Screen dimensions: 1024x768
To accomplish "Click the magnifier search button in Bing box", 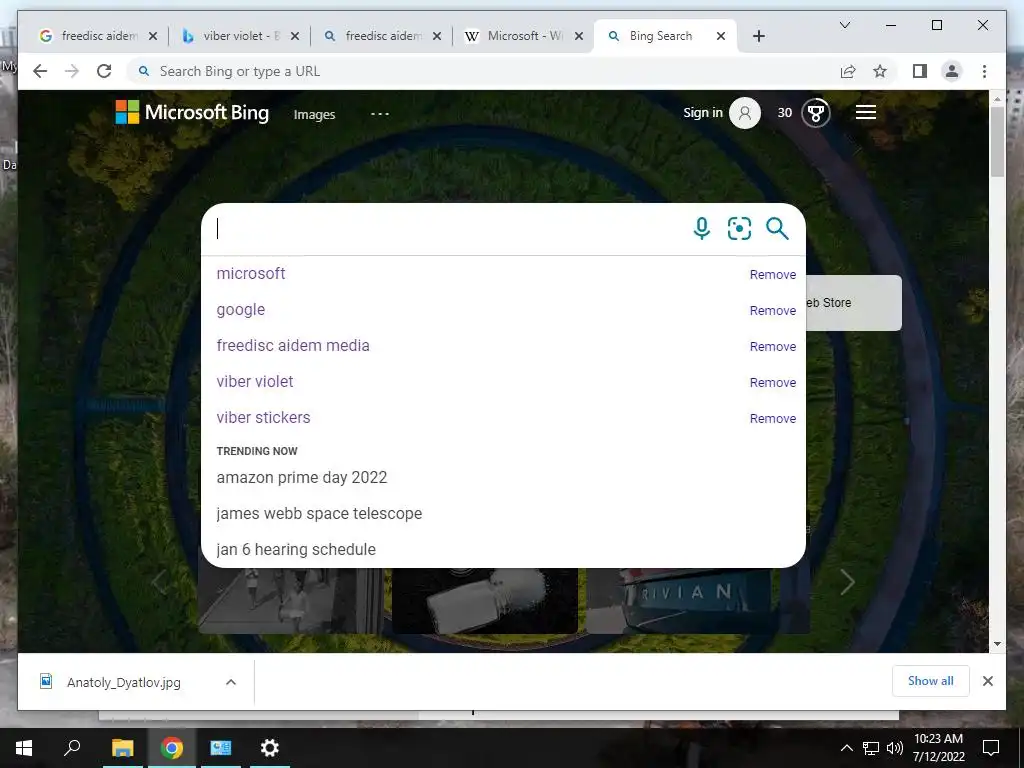I will pyautogui.click(x=777, y=229).
